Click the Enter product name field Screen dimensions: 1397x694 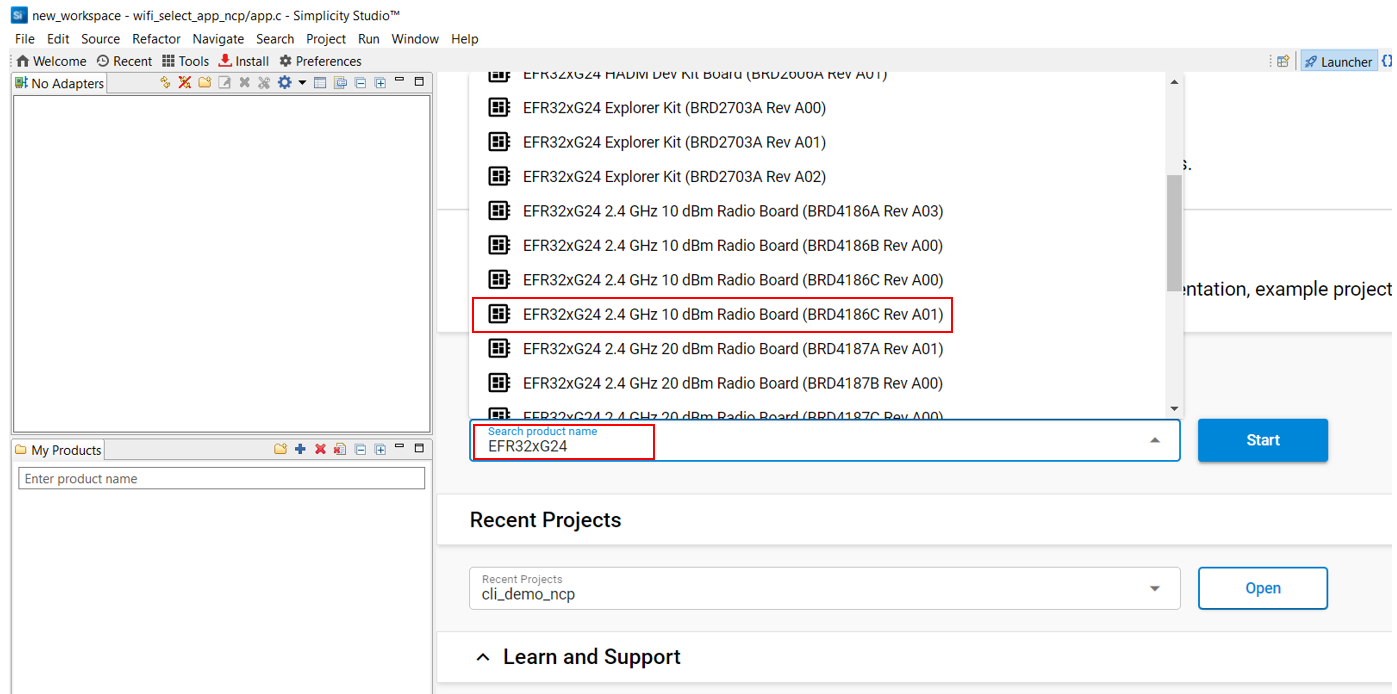pyautogui.click(x=222, y=479)
